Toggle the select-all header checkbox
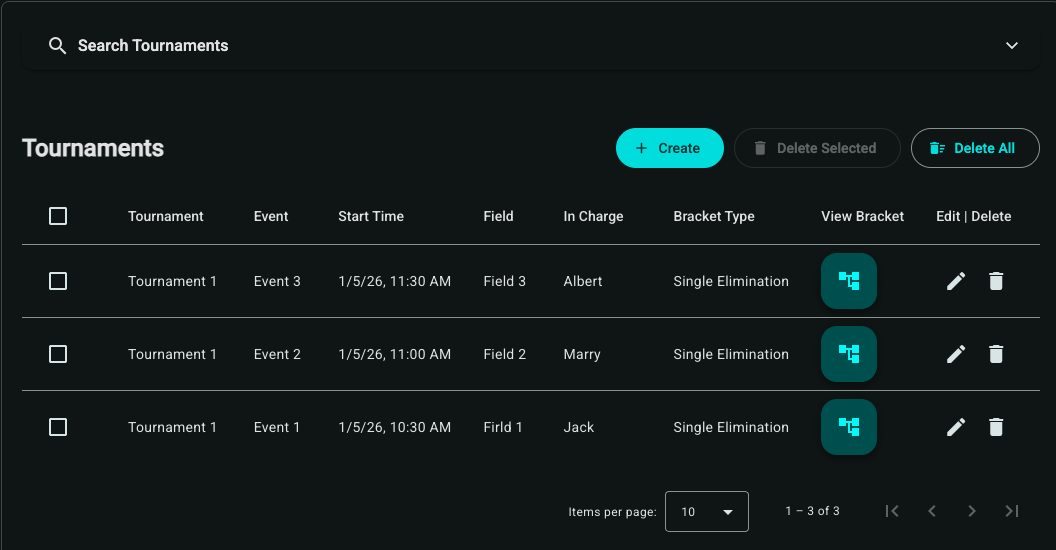Viewport: 1056px width, 550px height. coord(58,216)
